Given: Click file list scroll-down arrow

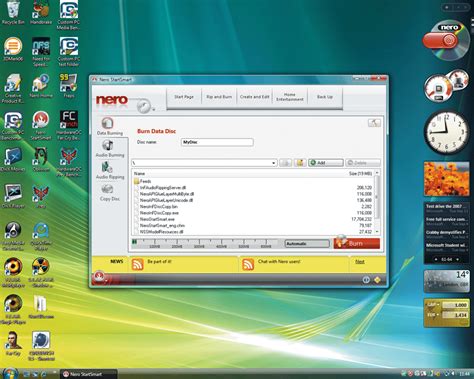Looking at the screenshot, I should 377,231.
